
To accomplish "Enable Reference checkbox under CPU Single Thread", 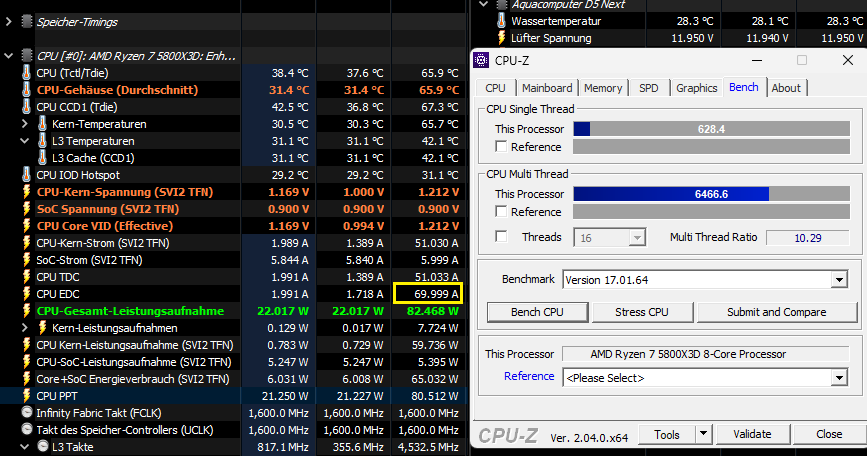I will [x=501, y=146].
